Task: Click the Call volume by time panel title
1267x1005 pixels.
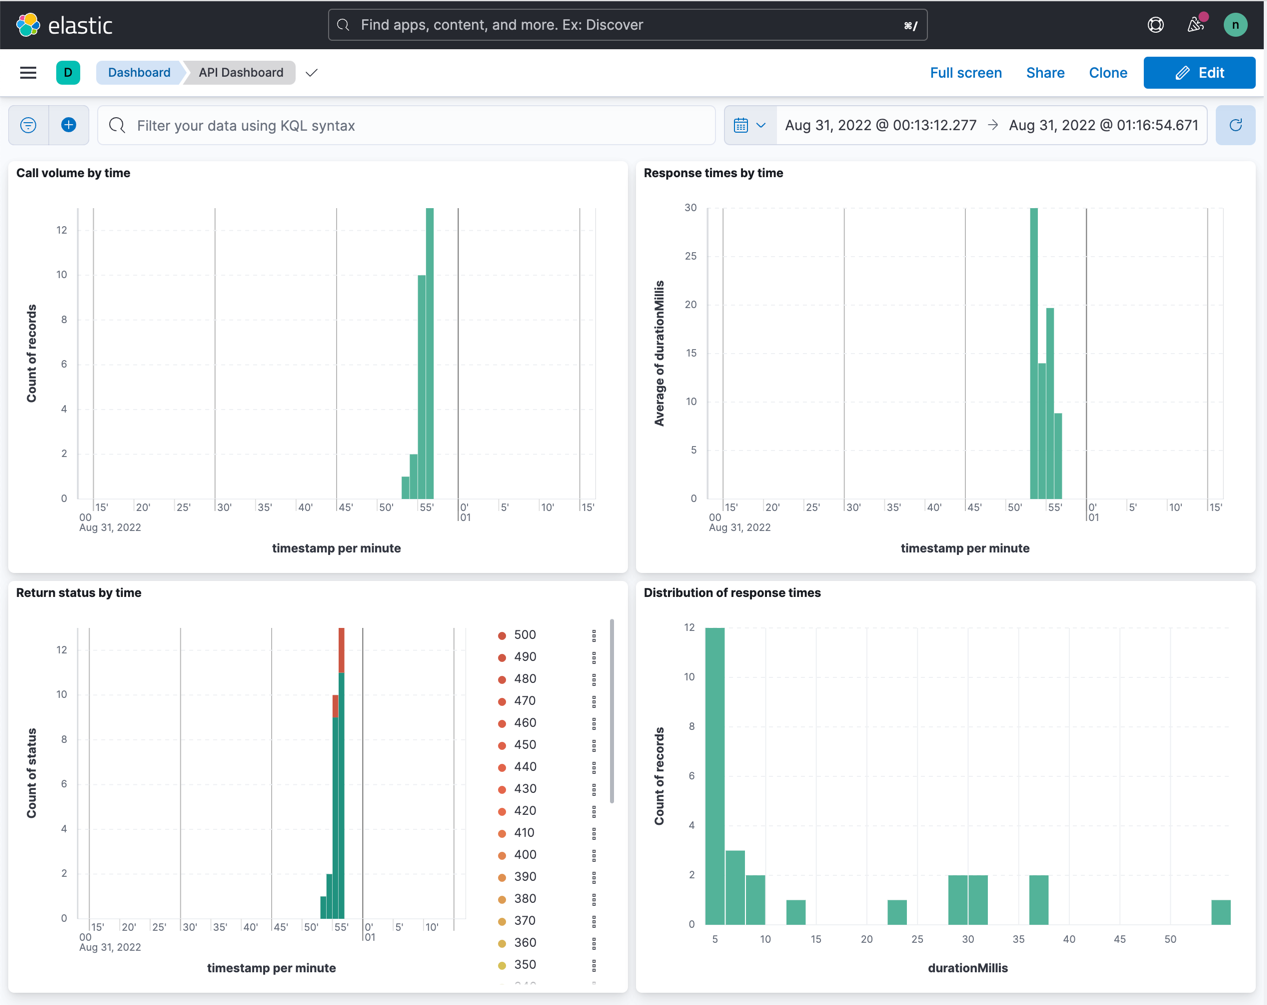Action: (73, 173)
